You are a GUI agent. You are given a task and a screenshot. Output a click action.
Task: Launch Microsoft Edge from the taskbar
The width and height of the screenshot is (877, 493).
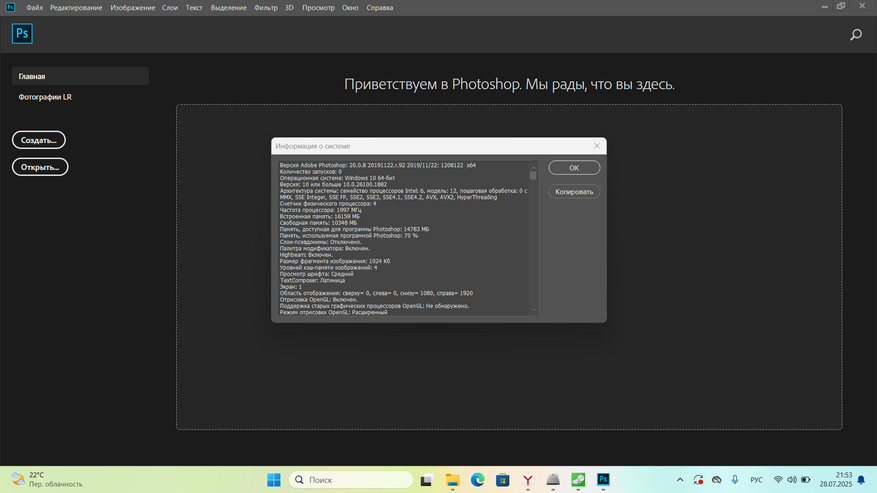(x=478, y=480)
